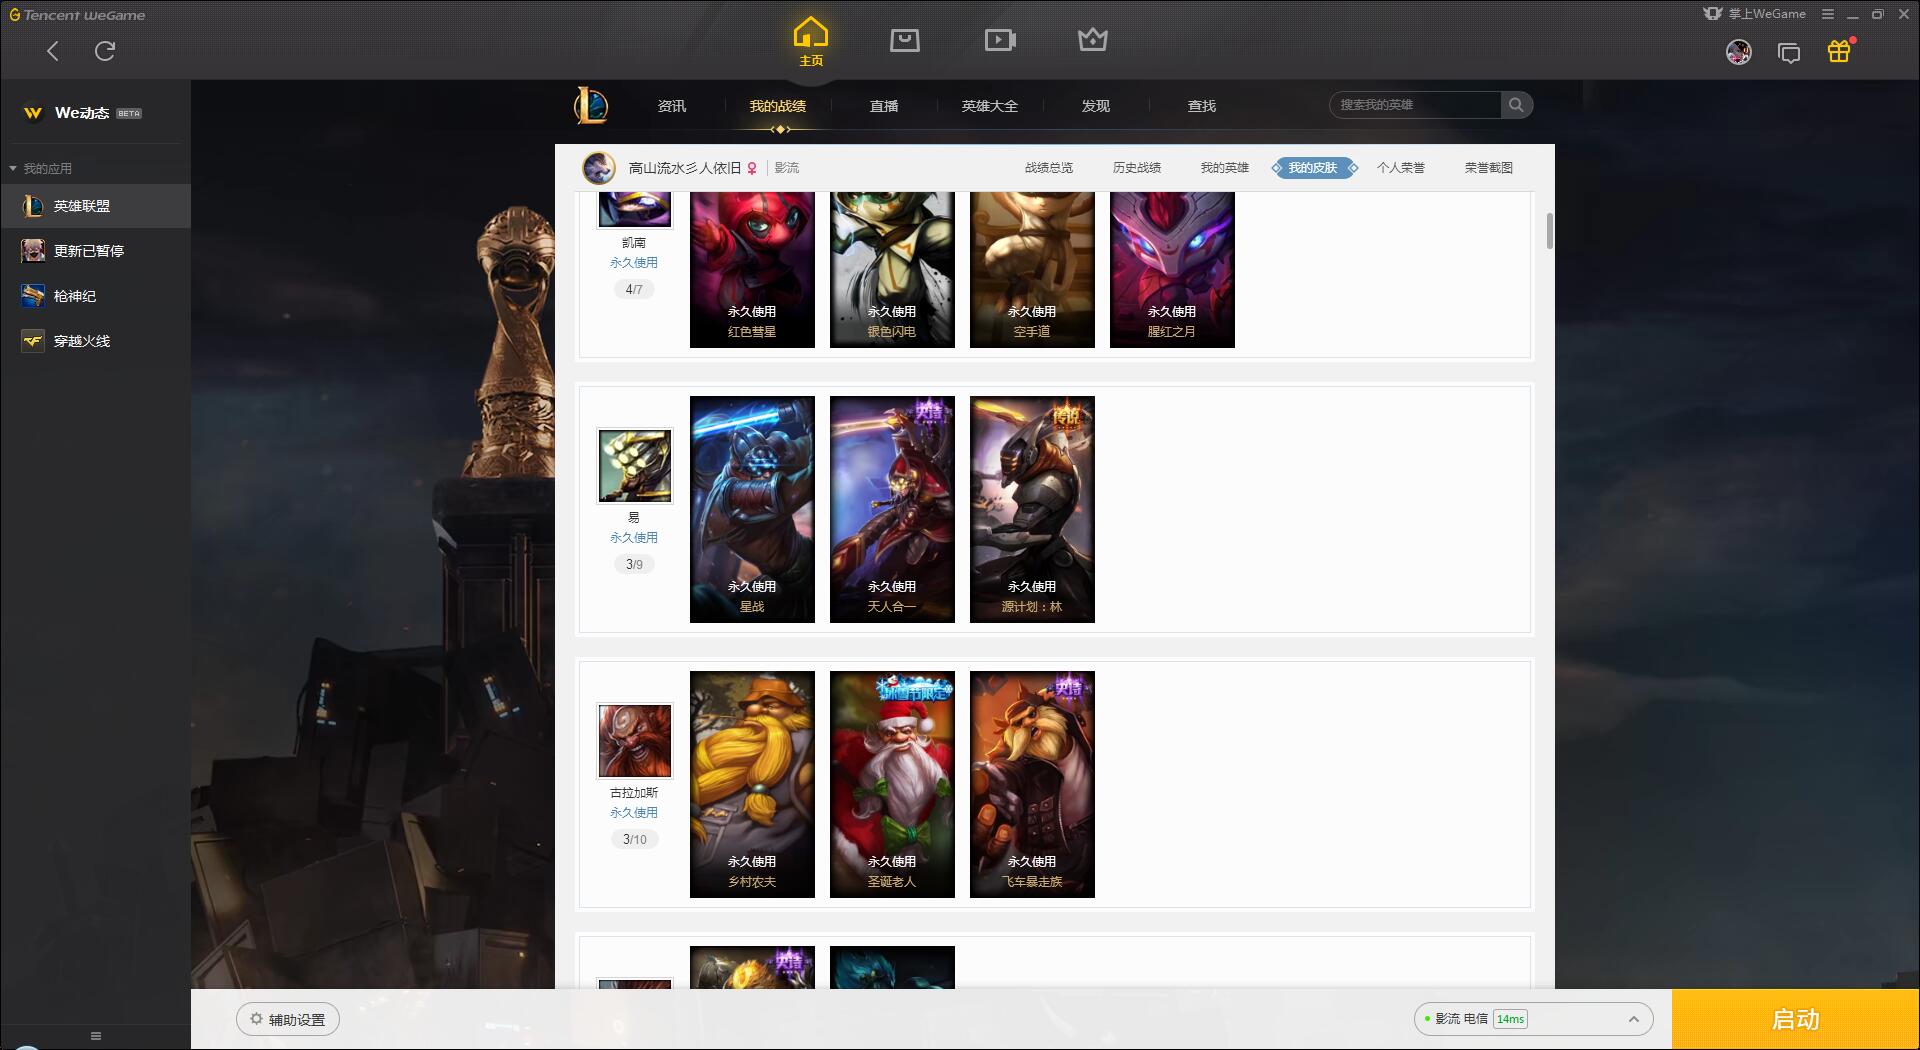Switch to 荣誉截图 sub-tab
The image size is (1920, 1050).
1489,168
